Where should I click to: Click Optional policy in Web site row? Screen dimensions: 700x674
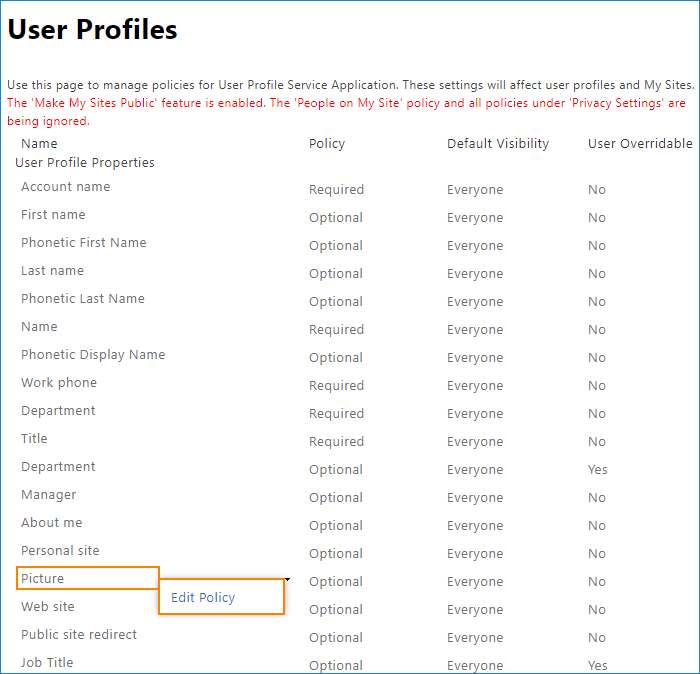point(336,609)
